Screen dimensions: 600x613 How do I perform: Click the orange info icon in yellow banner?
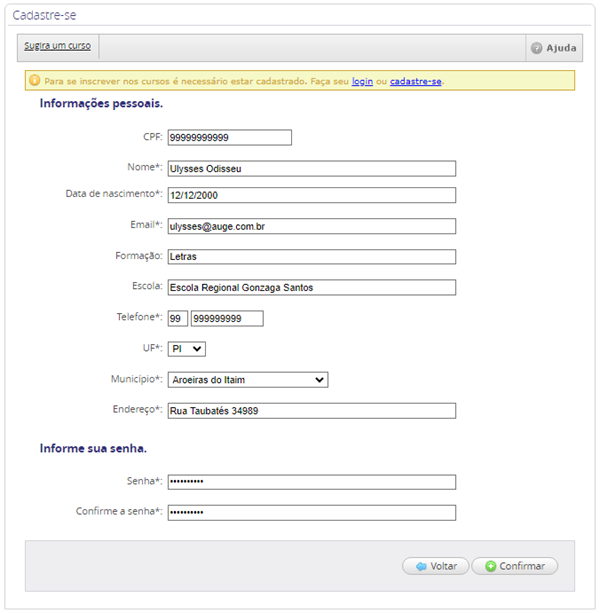click(35, 80)
